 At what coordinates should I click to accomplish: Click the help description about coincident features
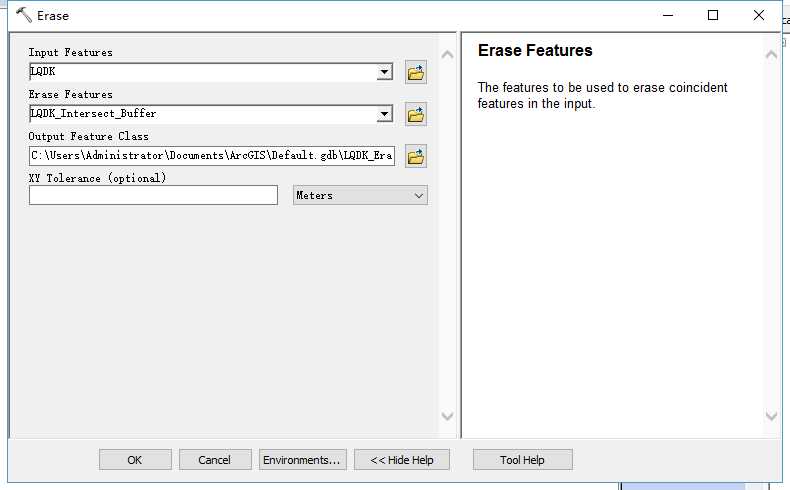pos(603,95)
